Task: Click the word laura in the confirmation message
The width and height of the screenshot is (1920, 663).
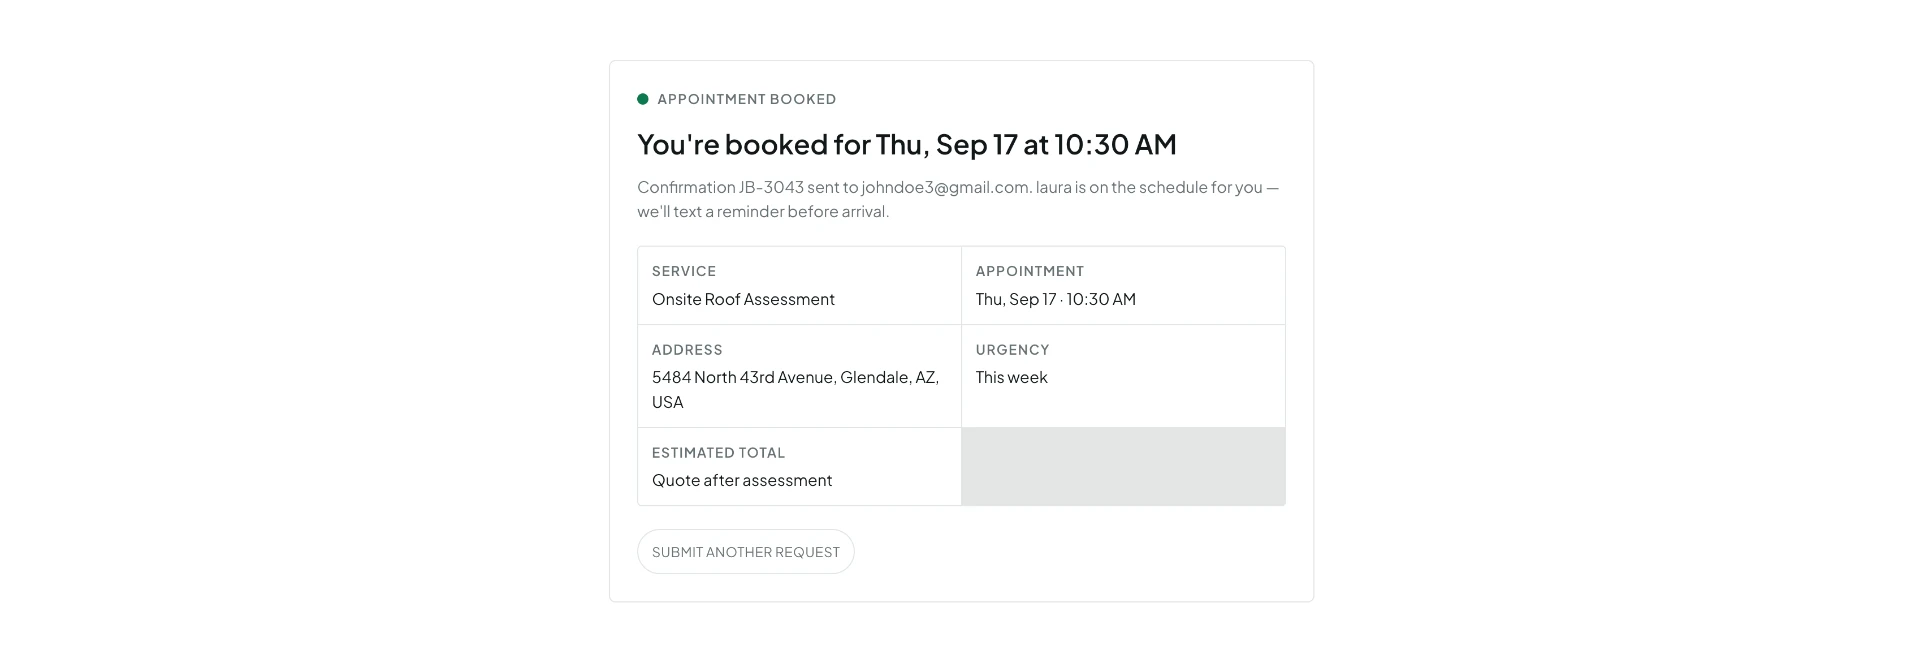Action: click(x=1053, y=187)
